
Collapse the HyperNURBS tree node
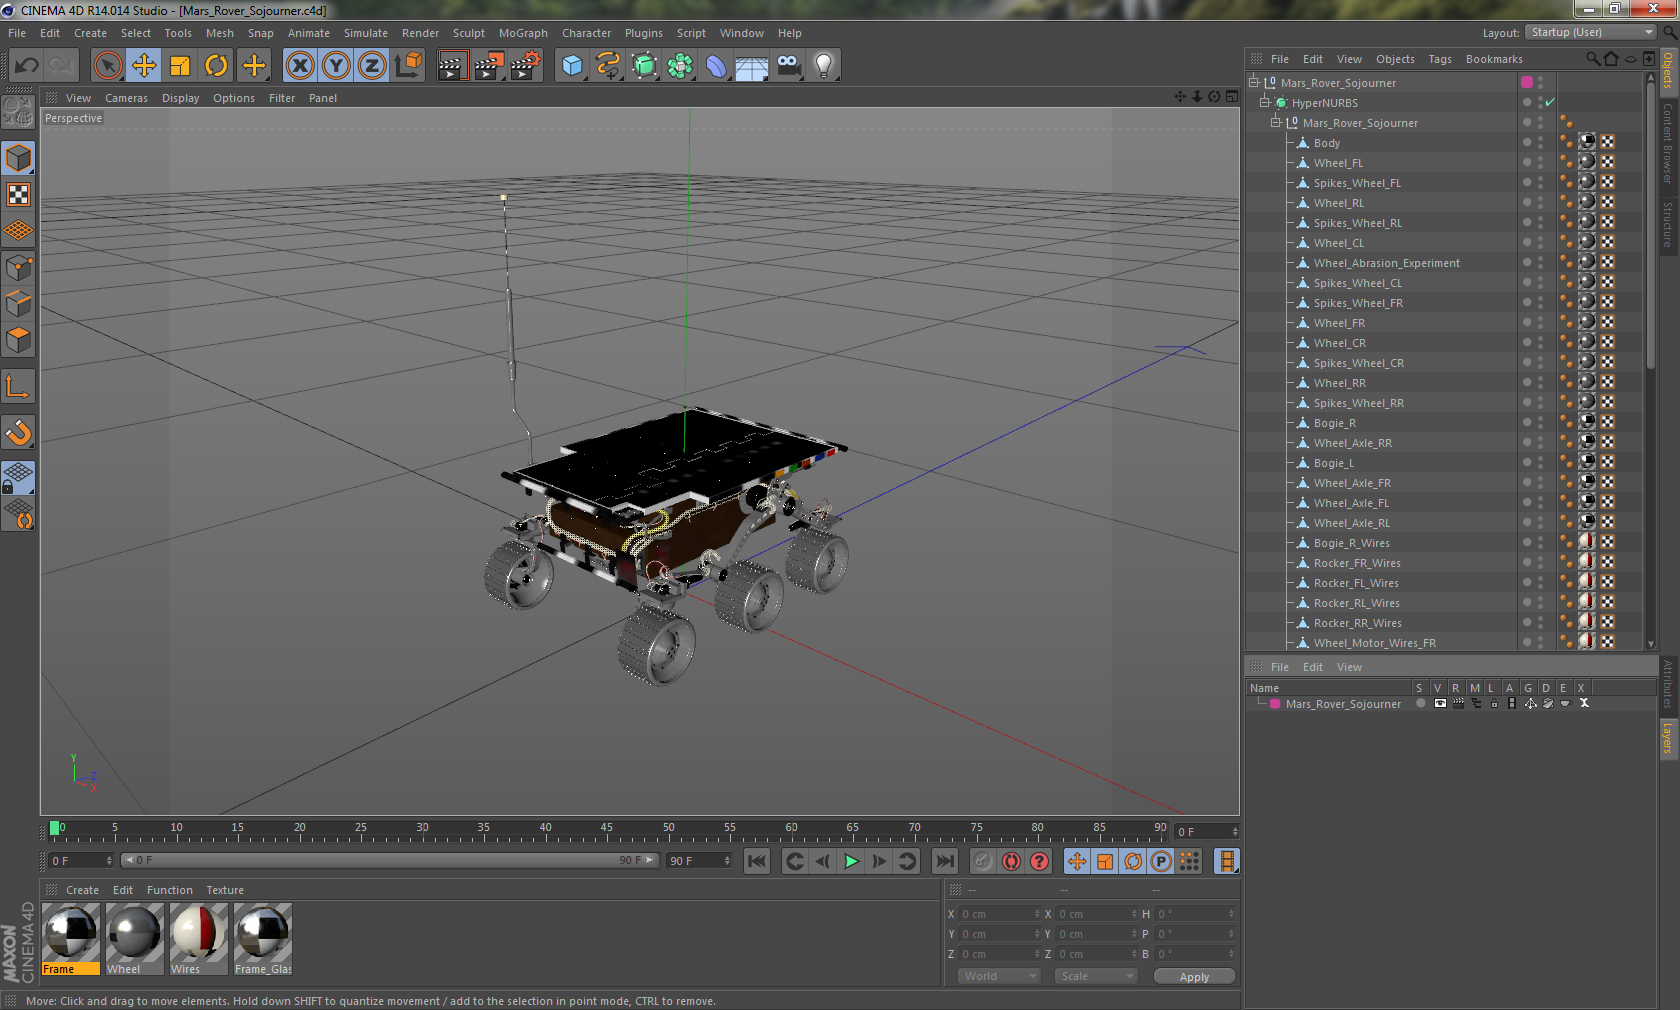point(1265,102)
